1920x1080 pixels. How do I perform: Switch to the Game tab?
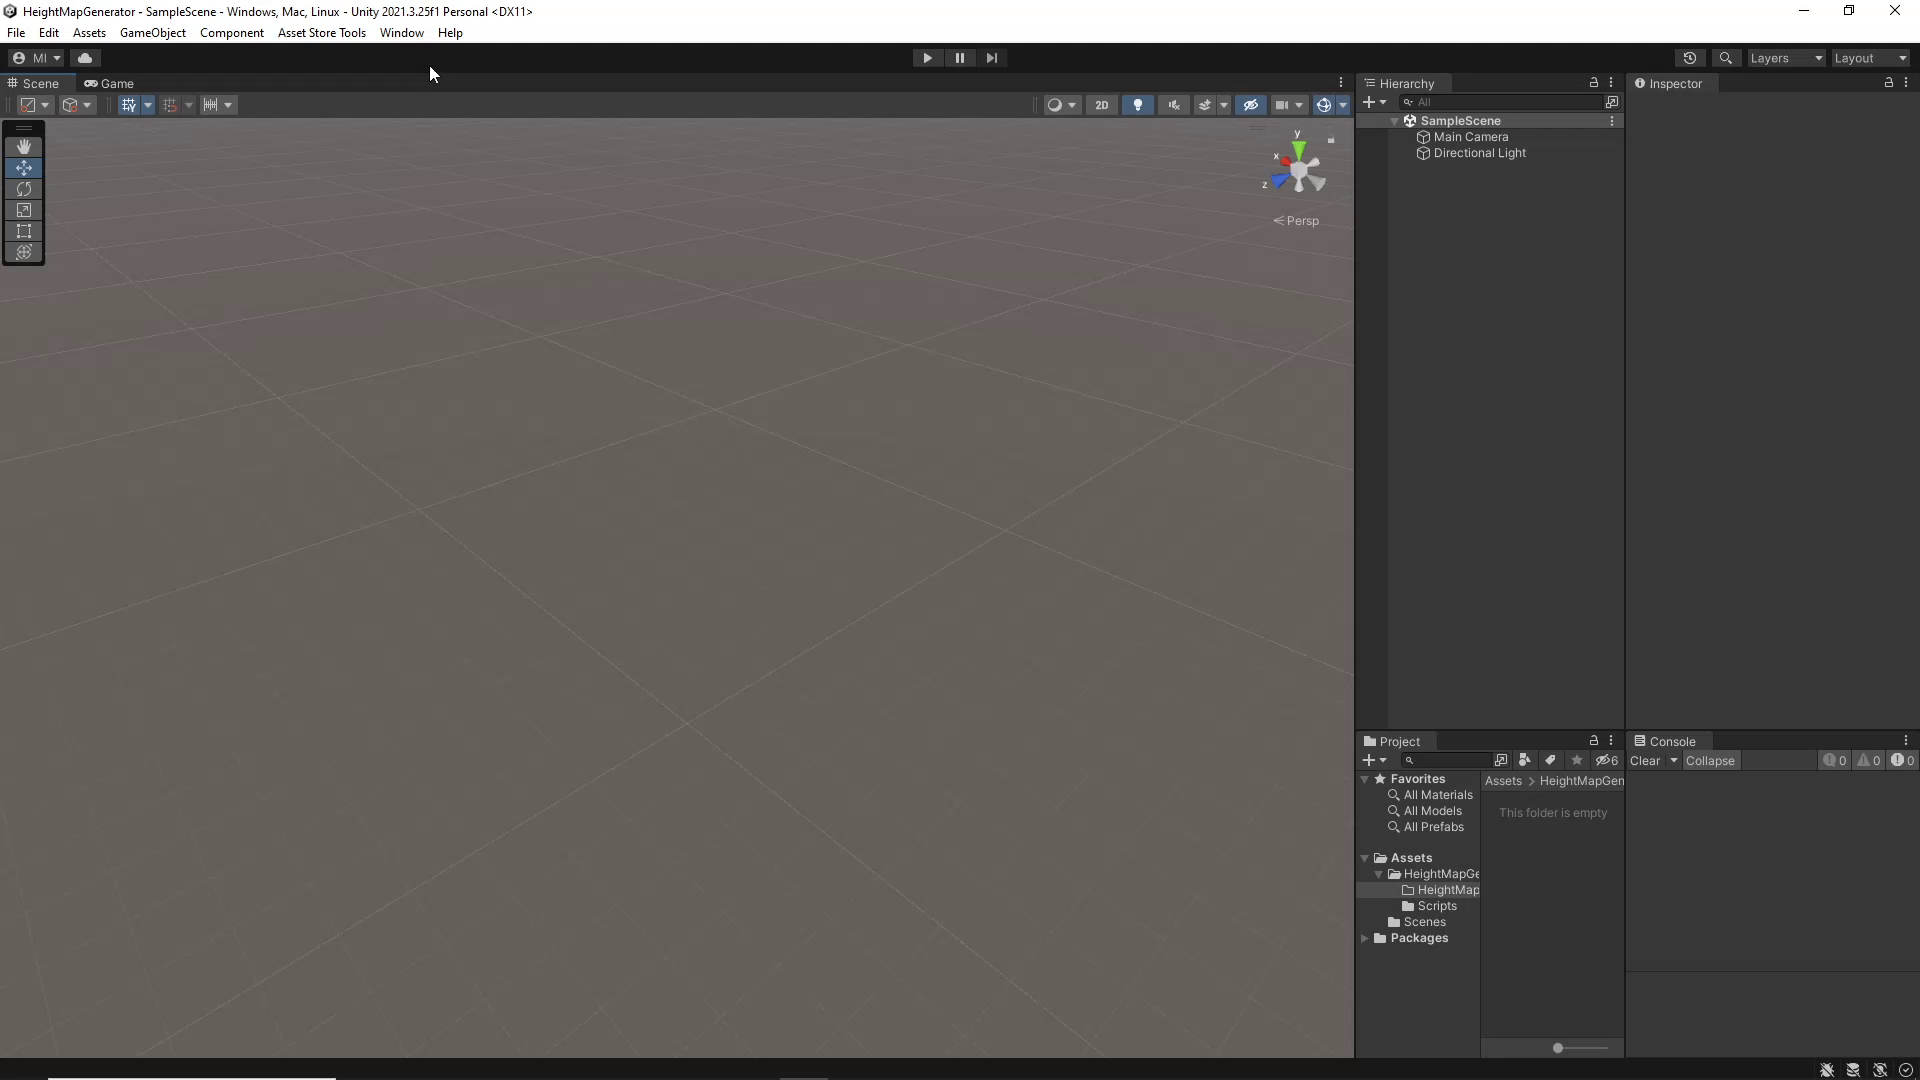109,83
